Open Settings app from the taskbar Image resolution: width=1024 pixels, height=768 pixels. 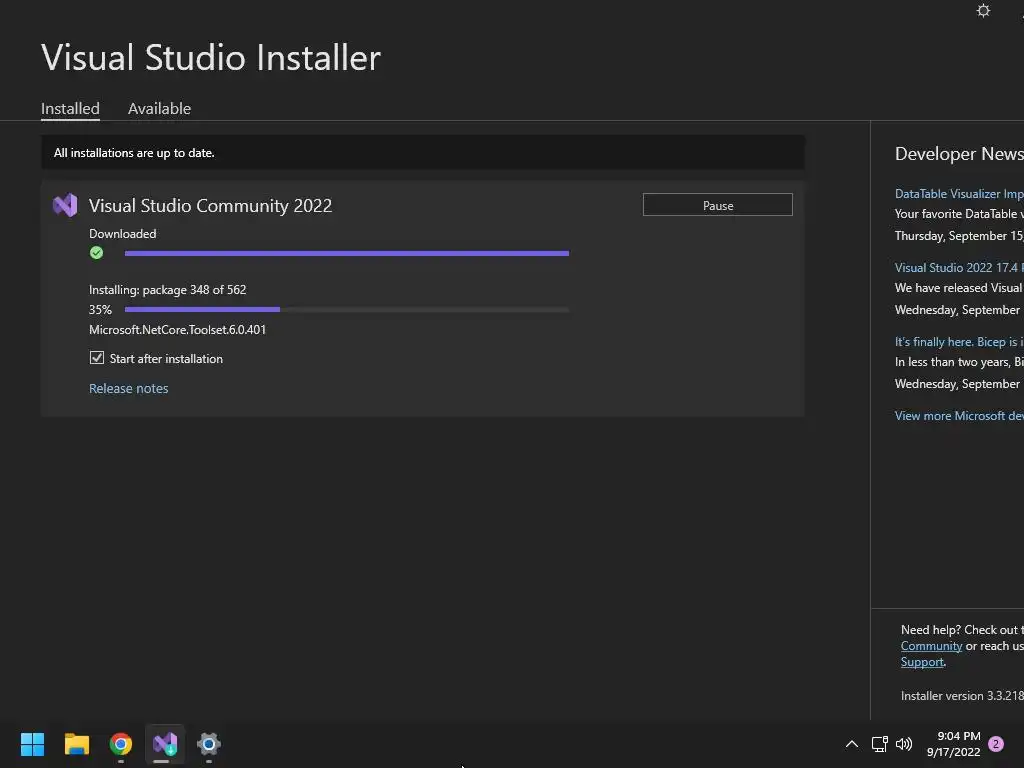[x=209, y=744]
